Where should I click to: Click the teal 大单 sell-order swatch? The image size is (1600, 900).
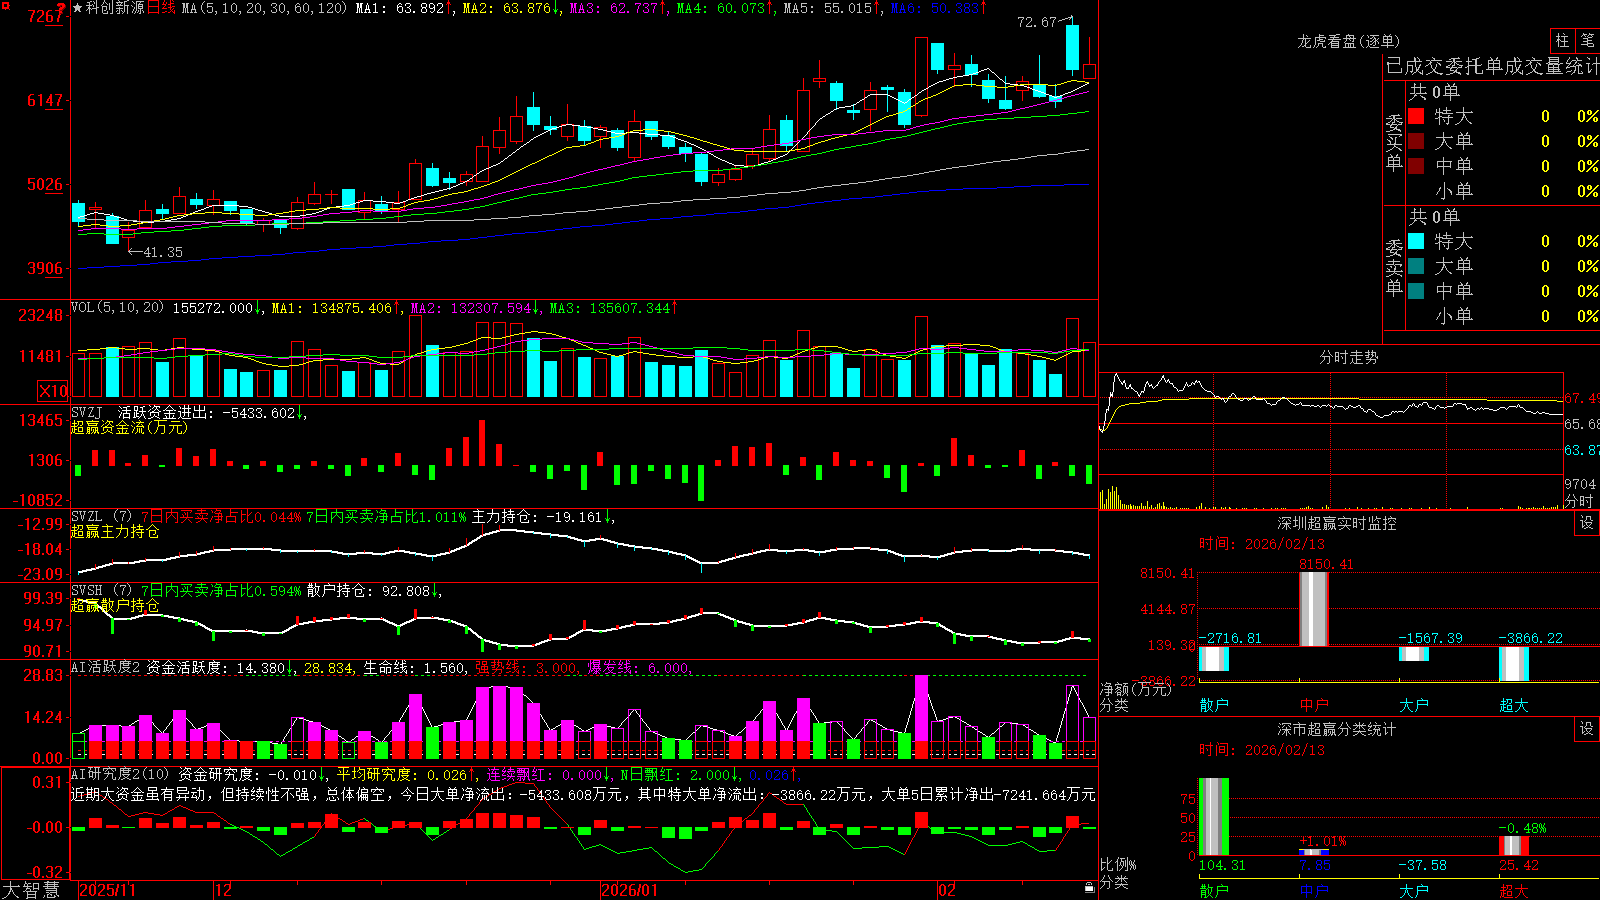[1416, 266]
